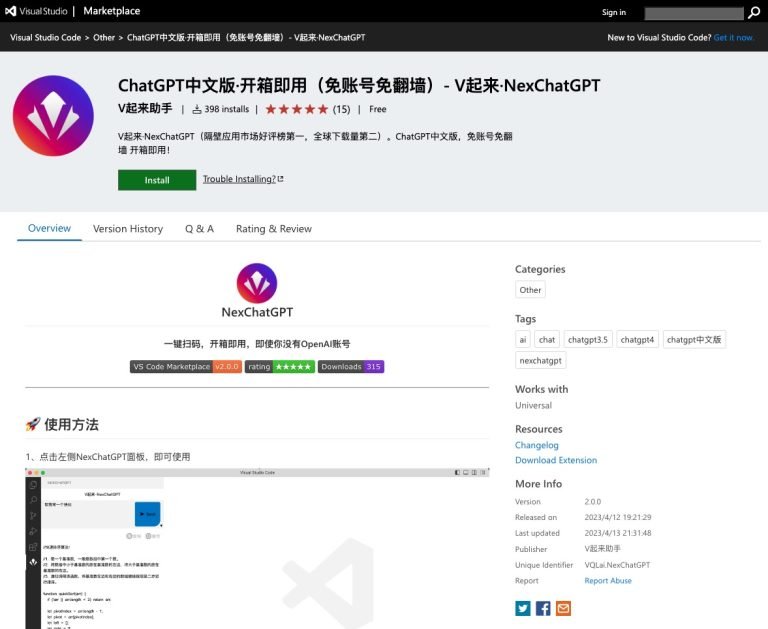
Task: Click the VS Code Marketplace v2.0.0 badge
Action: click(186, 366)
